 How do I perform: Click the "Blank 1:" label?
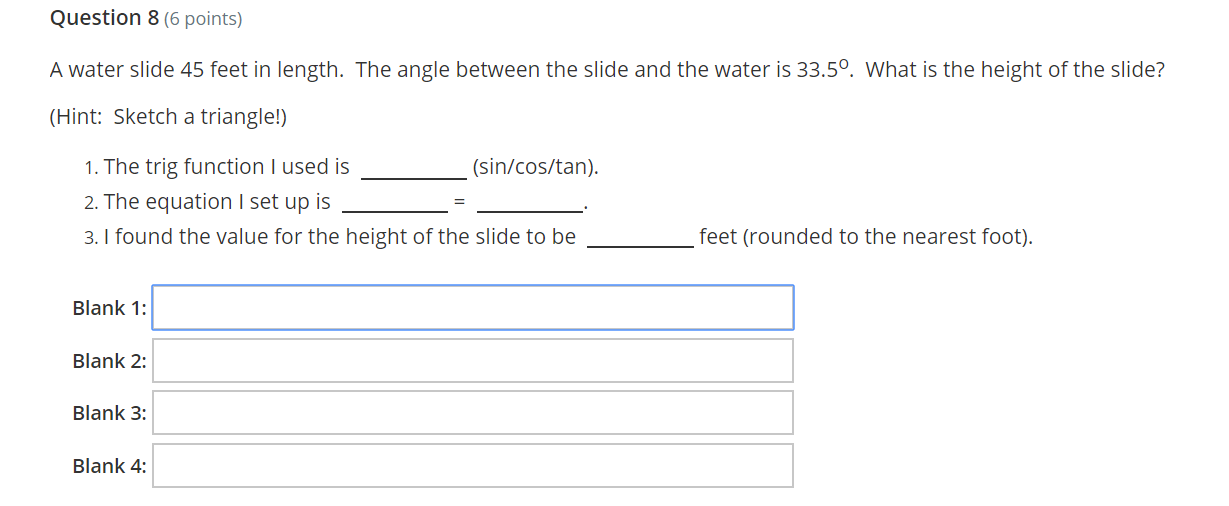[x=109, y=308]
